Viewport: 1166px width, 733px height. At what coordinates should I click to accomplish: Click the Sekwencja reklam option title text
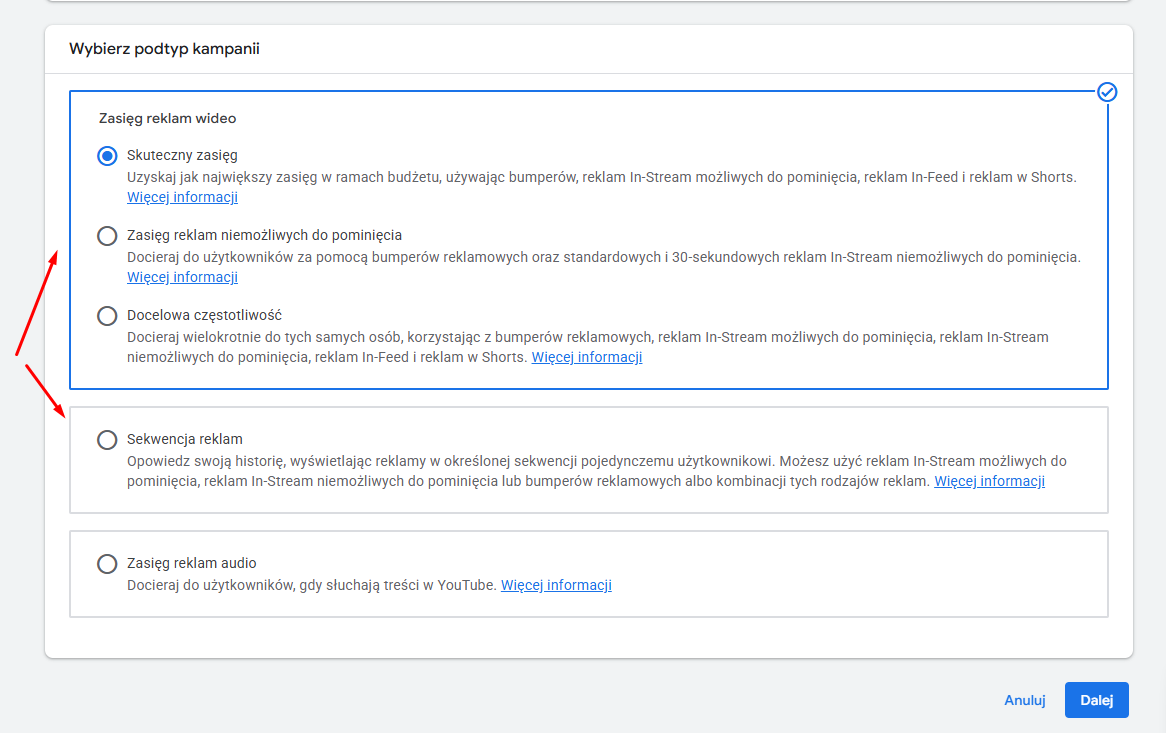(x=185, y=439)
